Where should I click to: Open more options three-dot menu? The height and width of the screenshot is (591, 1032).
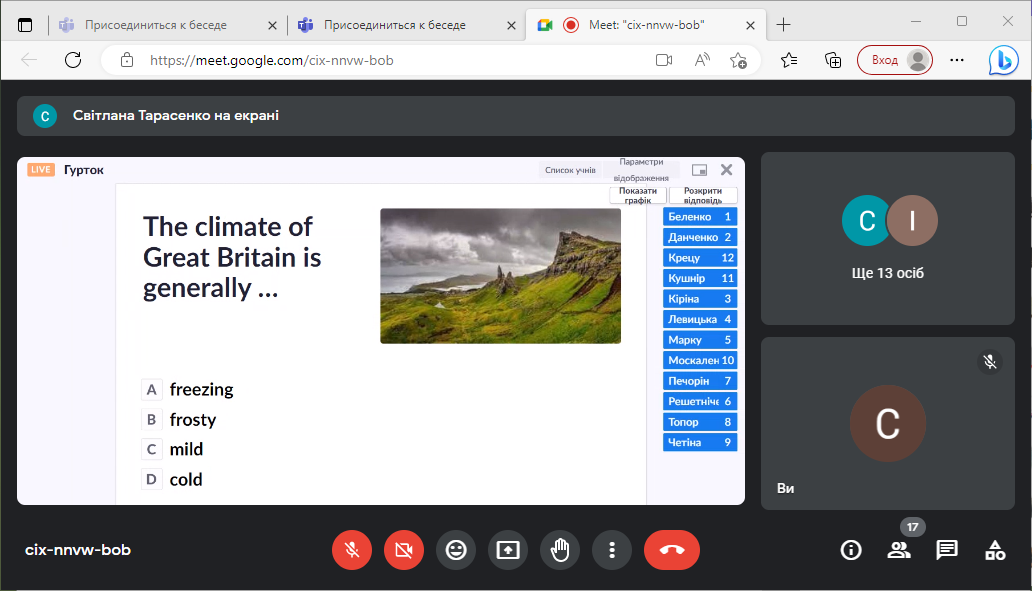click(612, 549)
